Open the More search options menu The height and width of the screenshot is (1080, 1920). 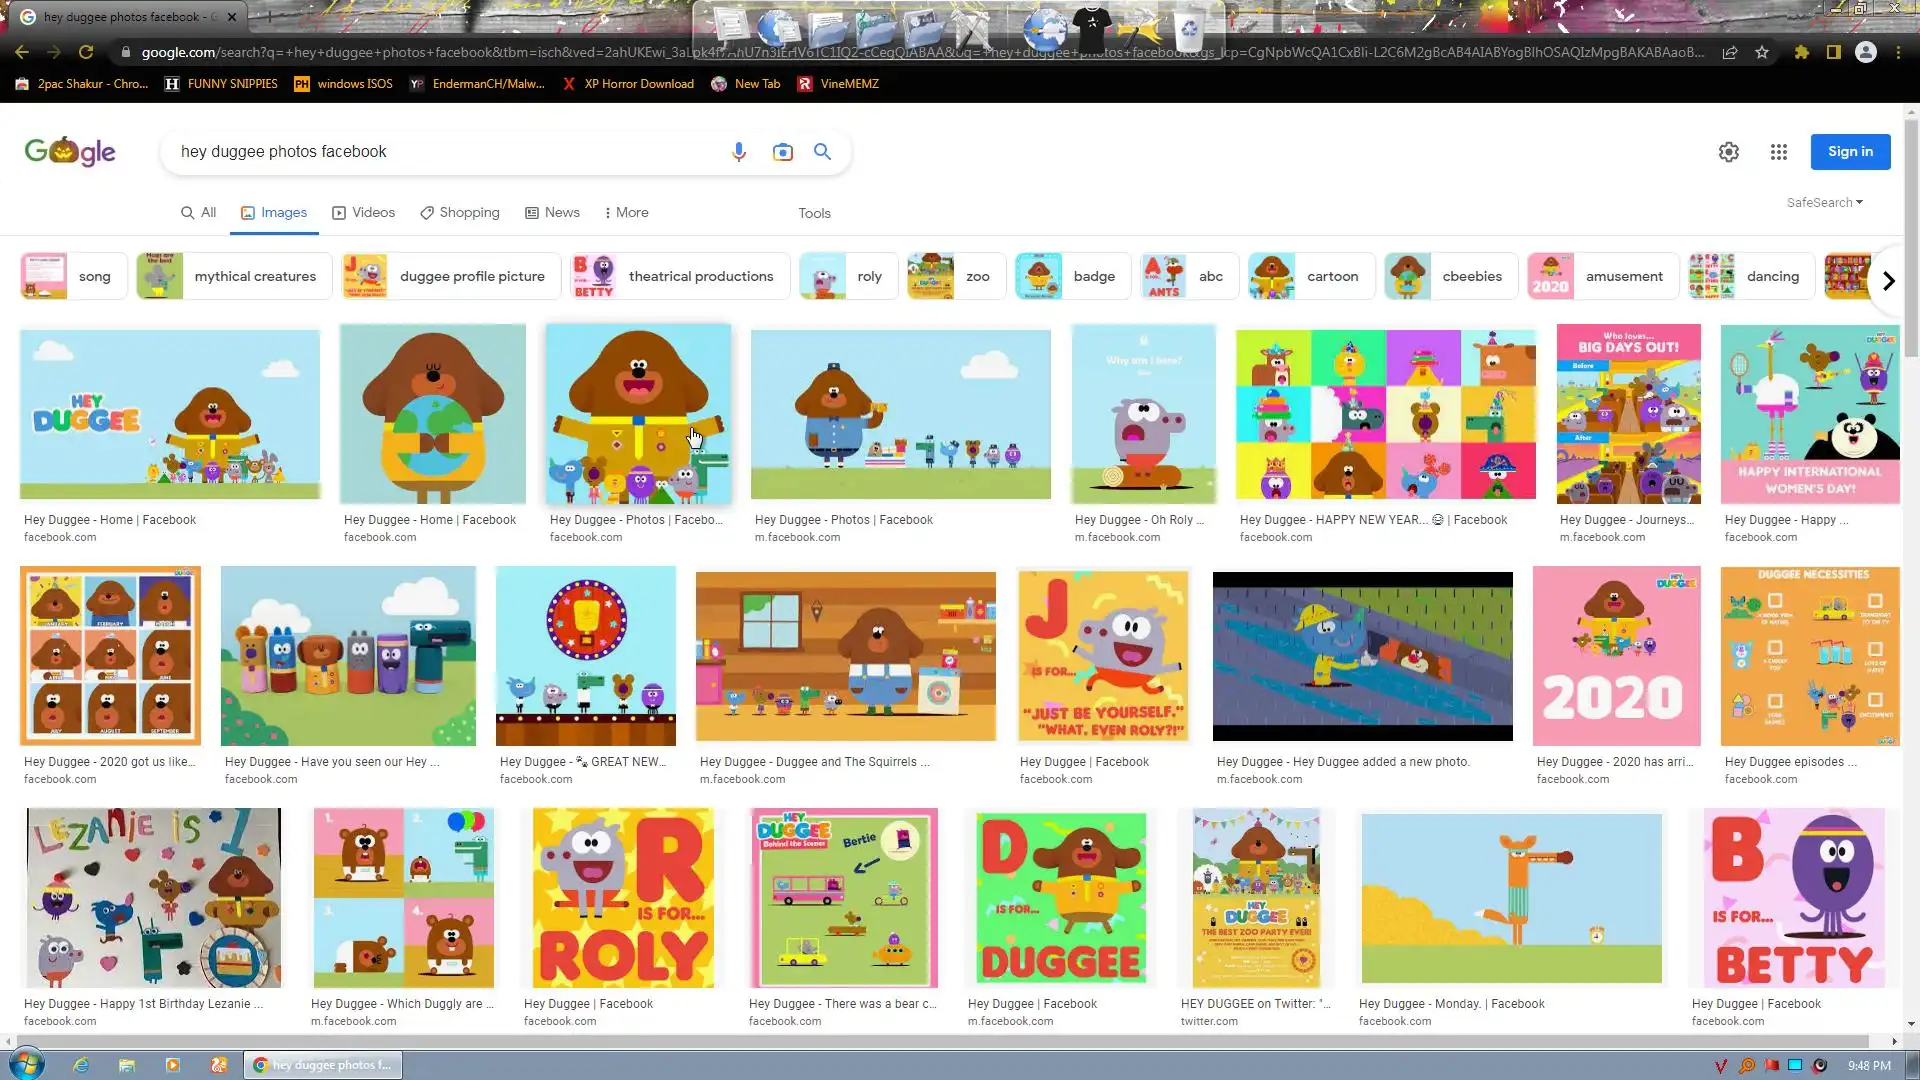tap(626, 213)
